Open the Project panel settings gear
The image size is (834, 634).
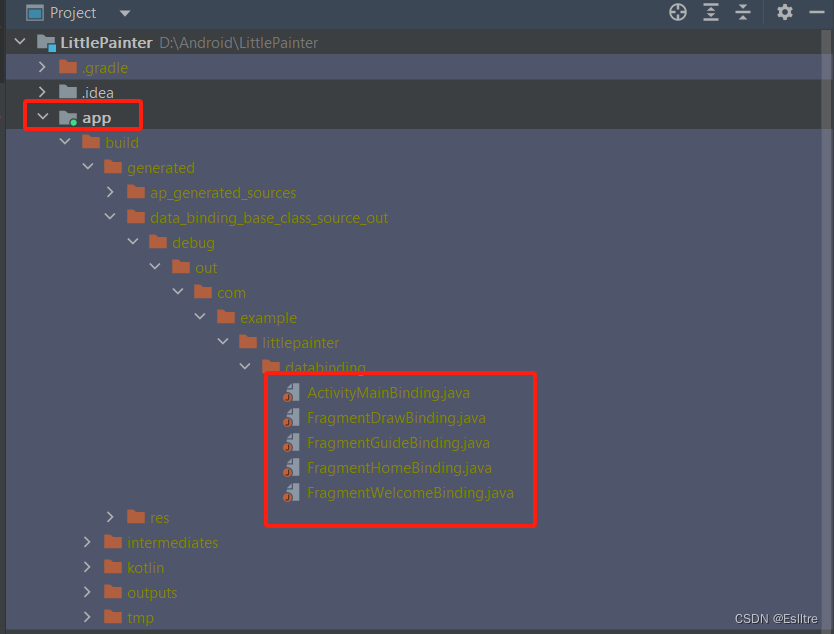pyautogui.click(x=785, y=13)
